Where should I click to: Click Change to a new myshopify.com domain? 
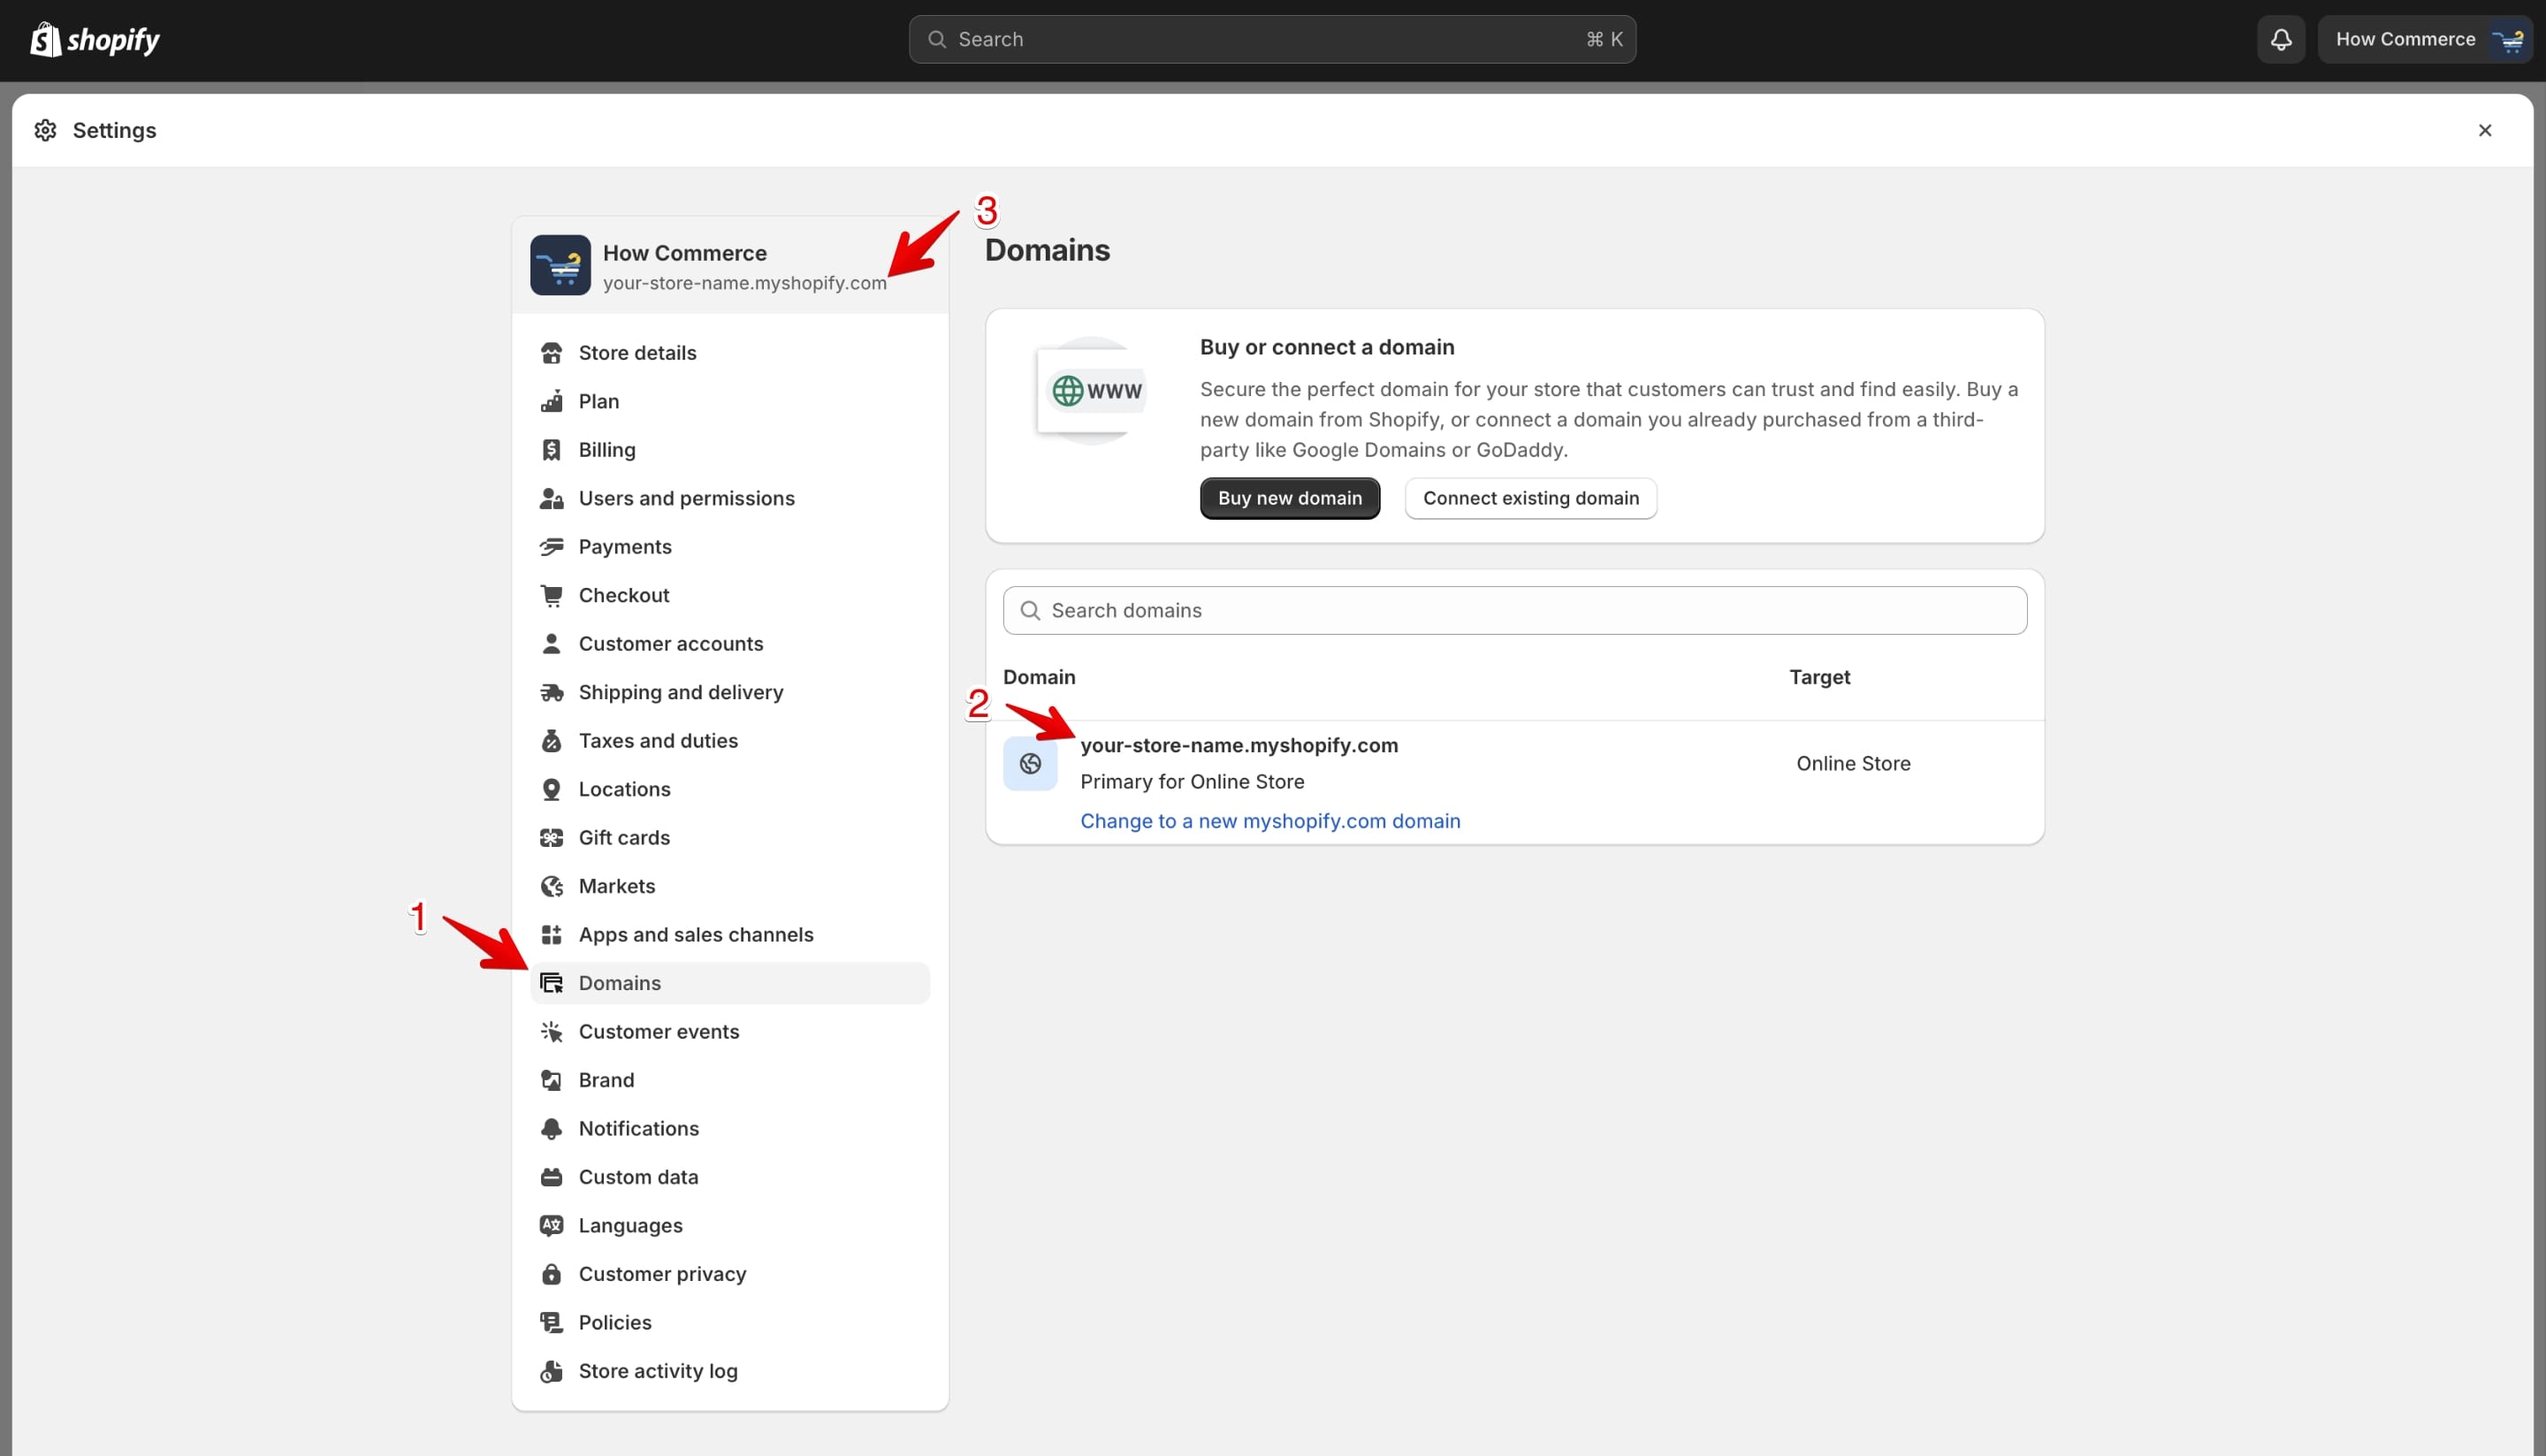pos(1270,821)
